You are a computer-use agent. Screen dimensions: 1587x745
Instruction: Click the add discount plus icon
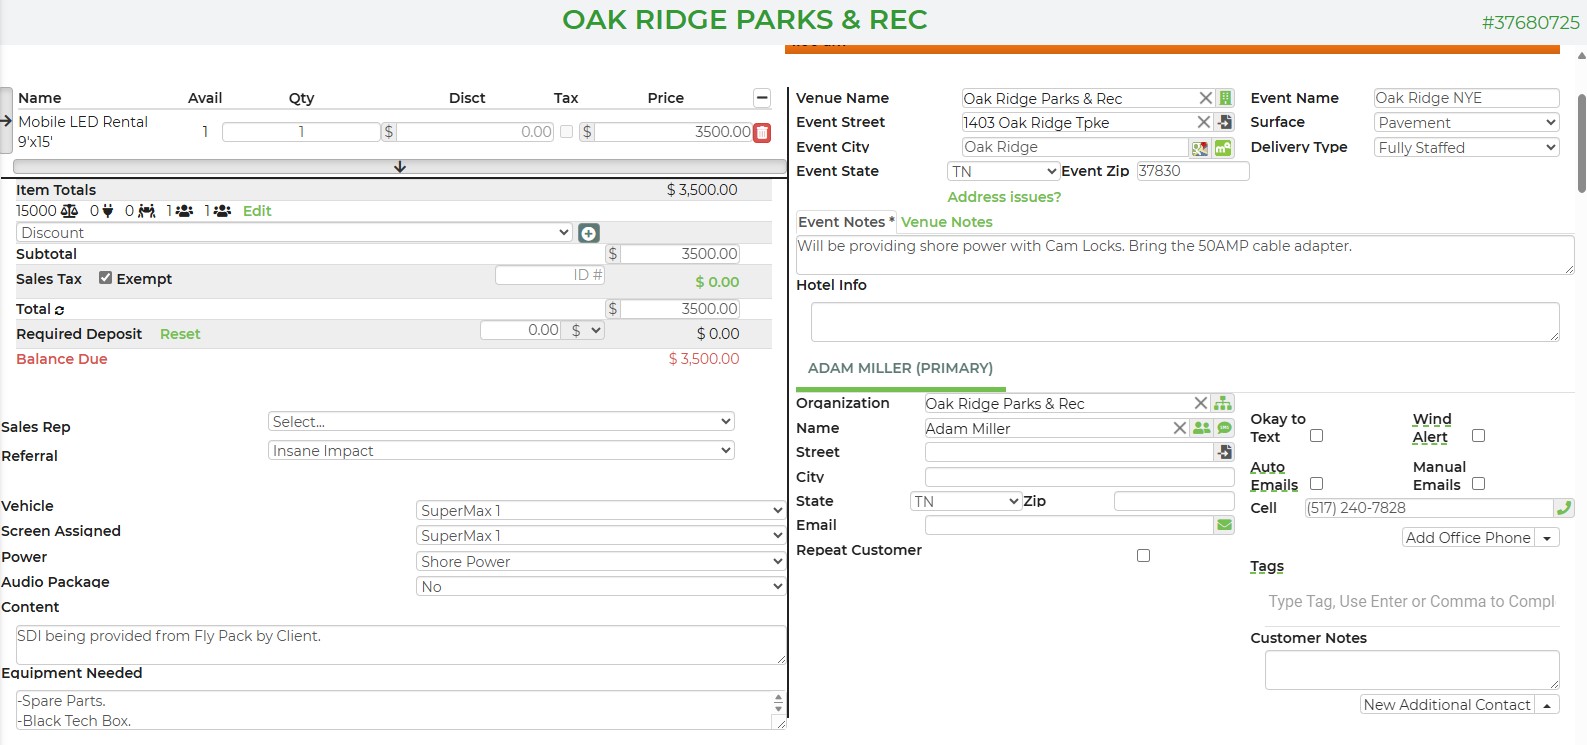pyautogui.click(x=589, y=233)
